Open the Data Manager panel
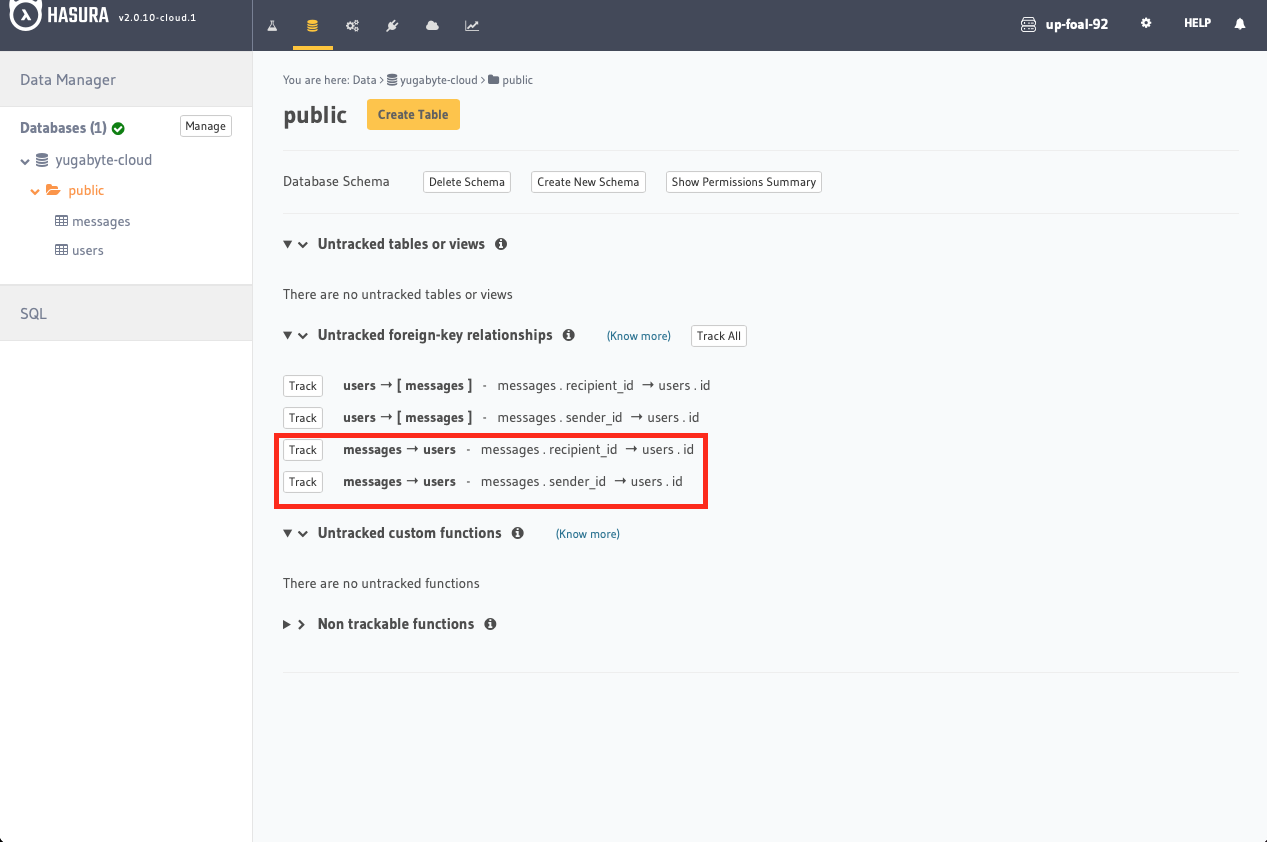 (66, 78)
